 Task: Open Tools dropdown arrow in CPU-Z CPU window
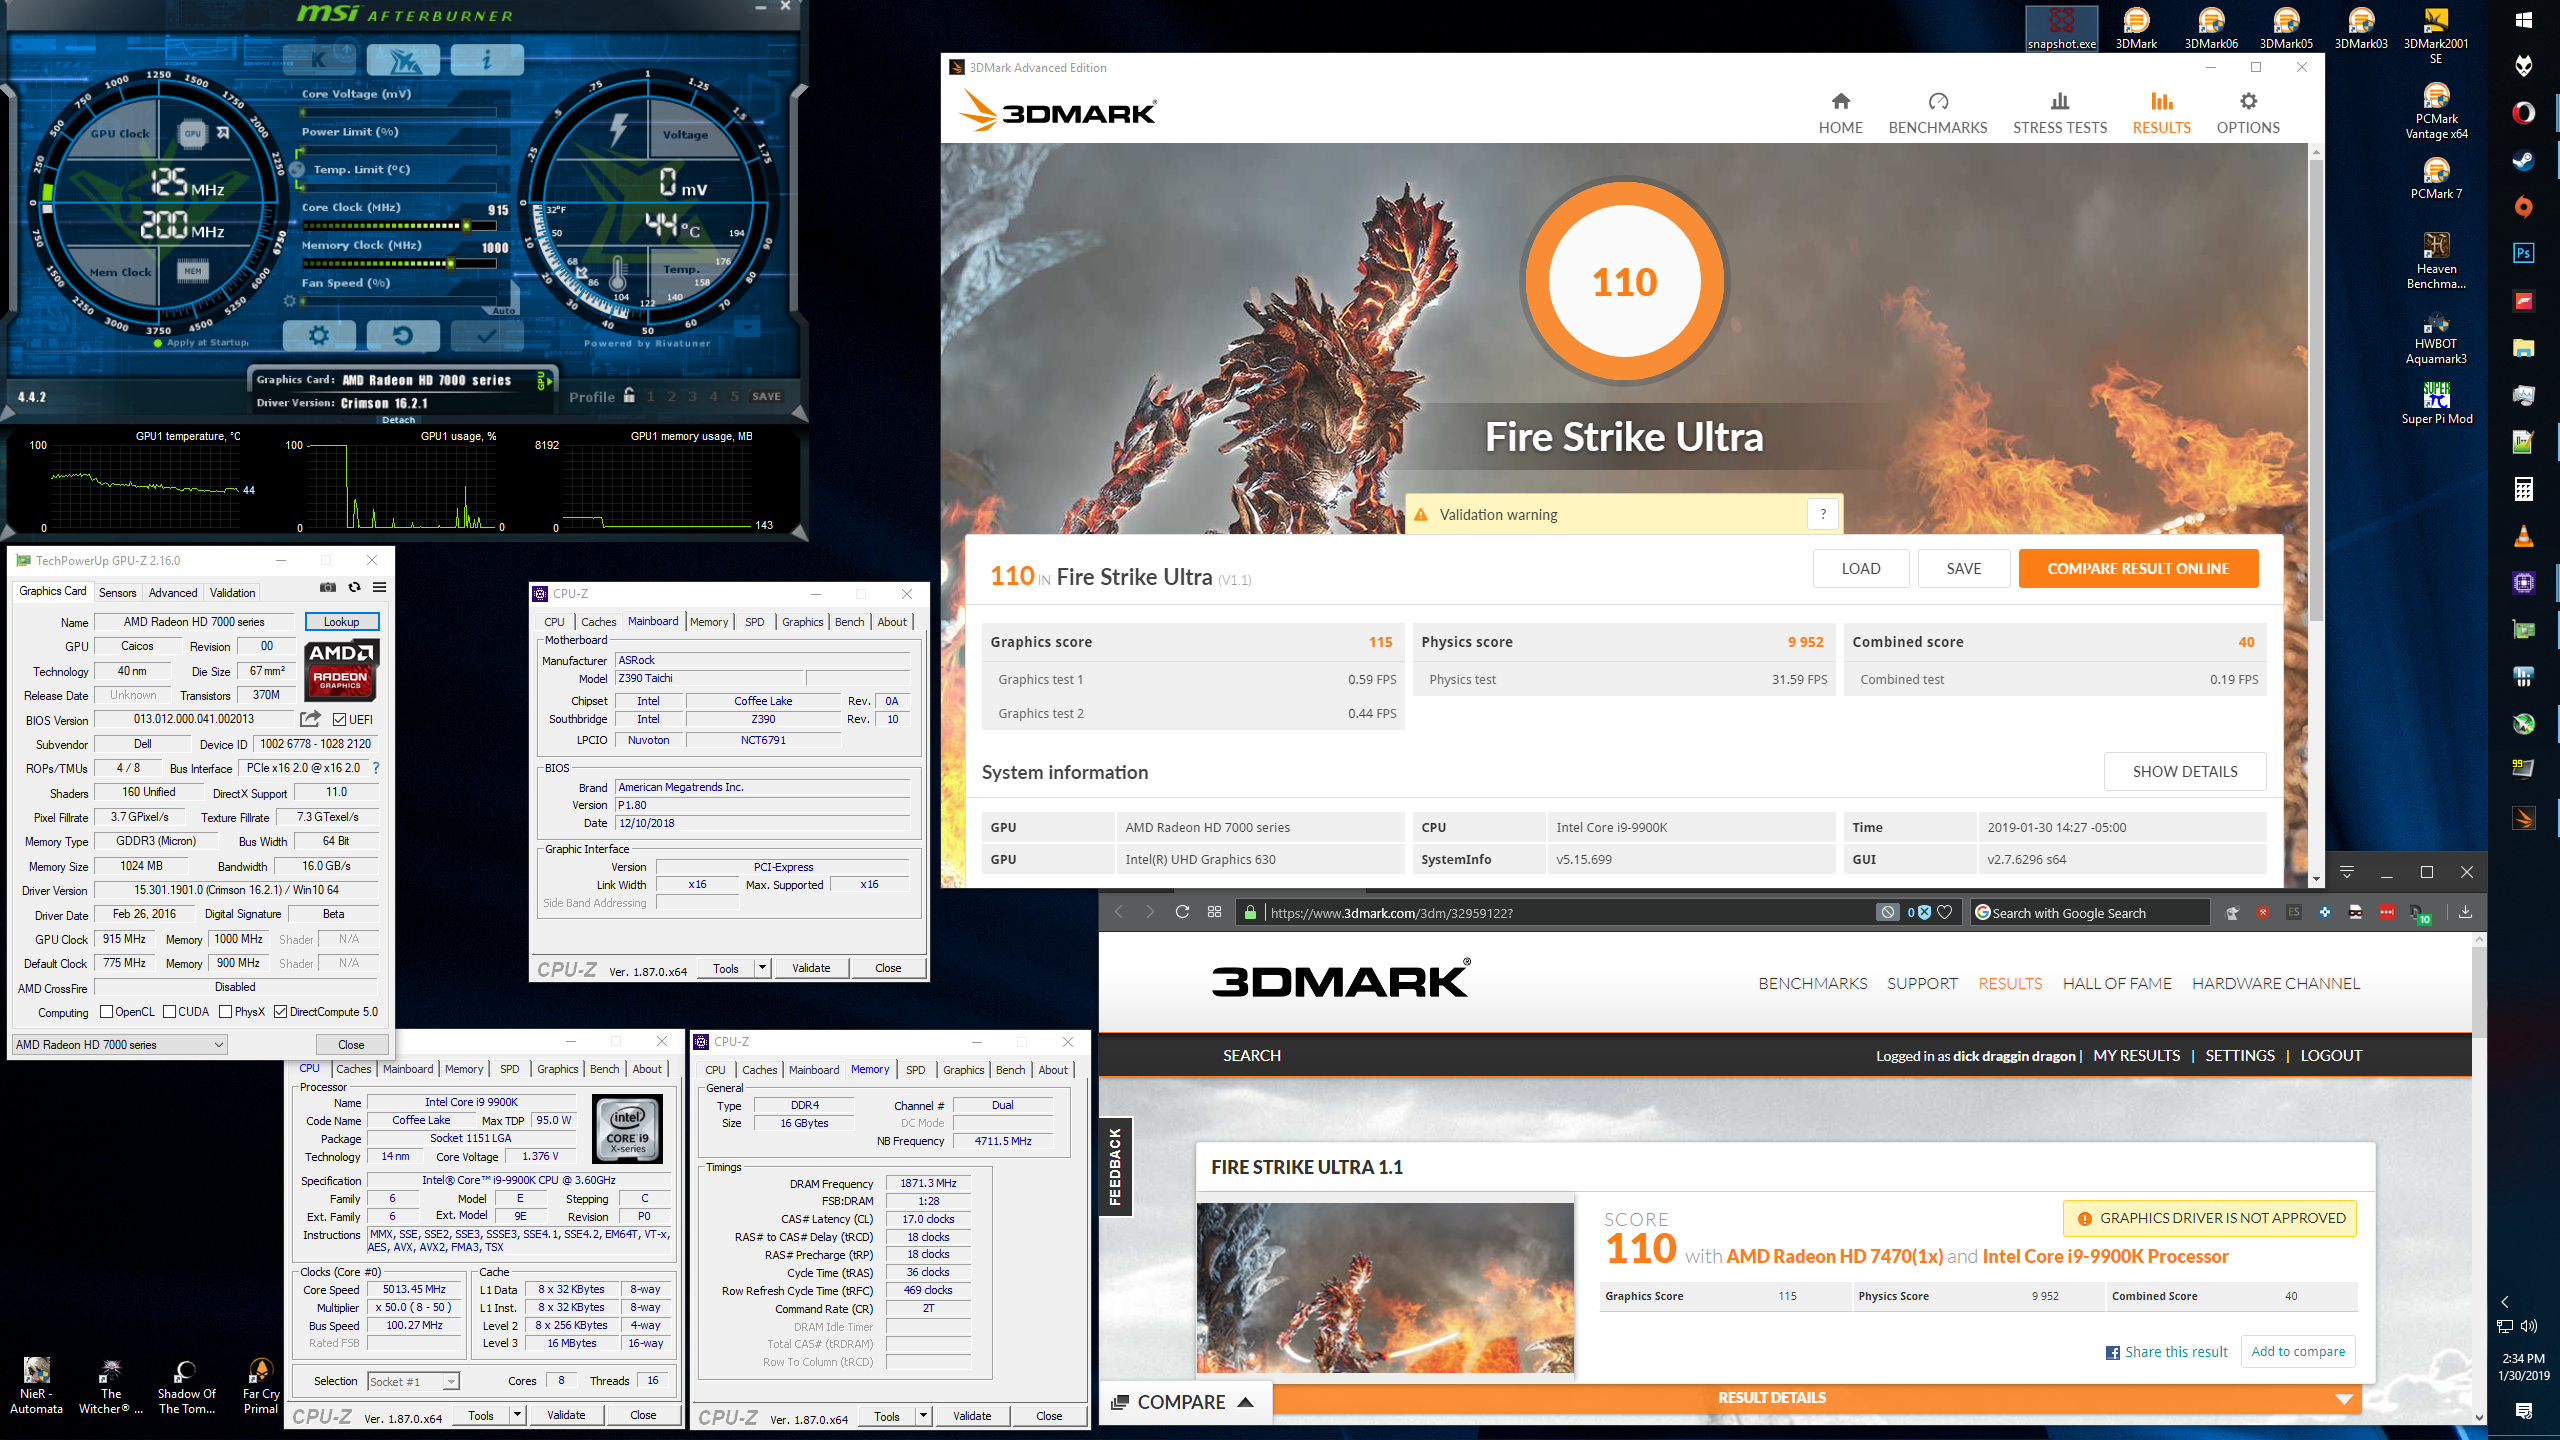(x=517, y=1415)
